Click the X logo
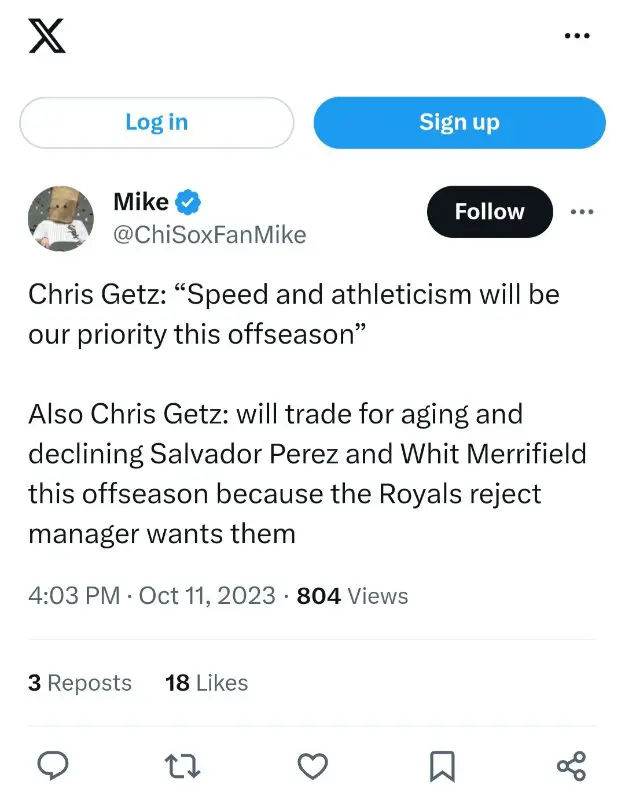This screenshot has width=625, height=800. click(48, 36)
